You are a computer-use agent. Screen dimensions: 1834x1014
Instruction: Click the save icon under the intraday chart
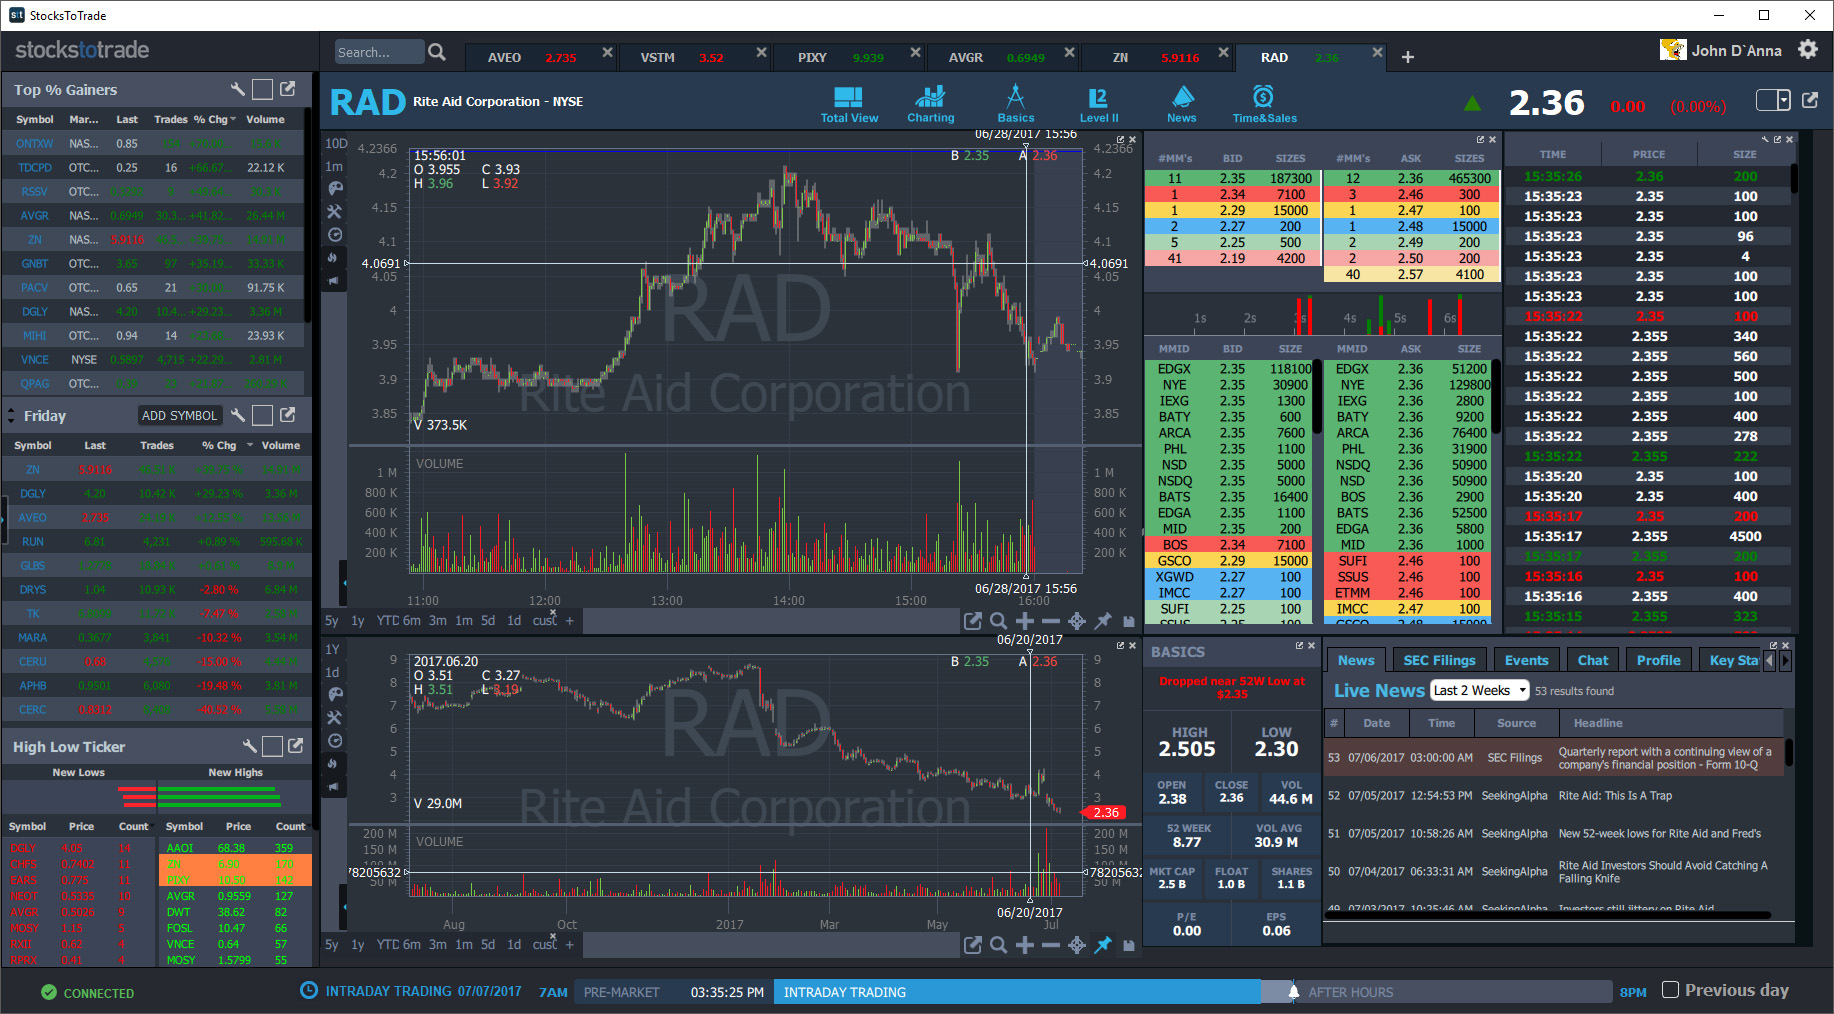[x=1129, y=621]
